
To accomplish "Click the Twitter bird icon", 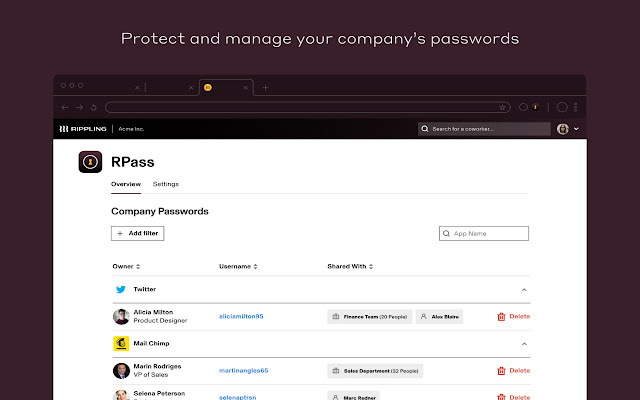I will tap(121, 289).
